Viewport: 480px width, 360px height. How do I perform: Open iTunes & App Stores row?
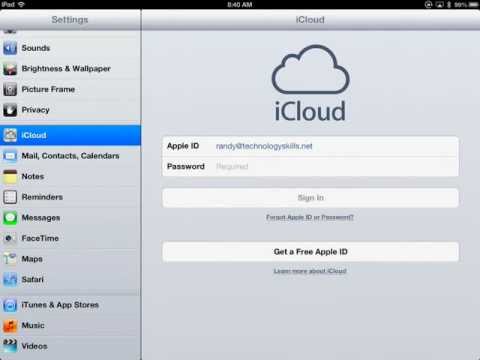pos(70,305)
